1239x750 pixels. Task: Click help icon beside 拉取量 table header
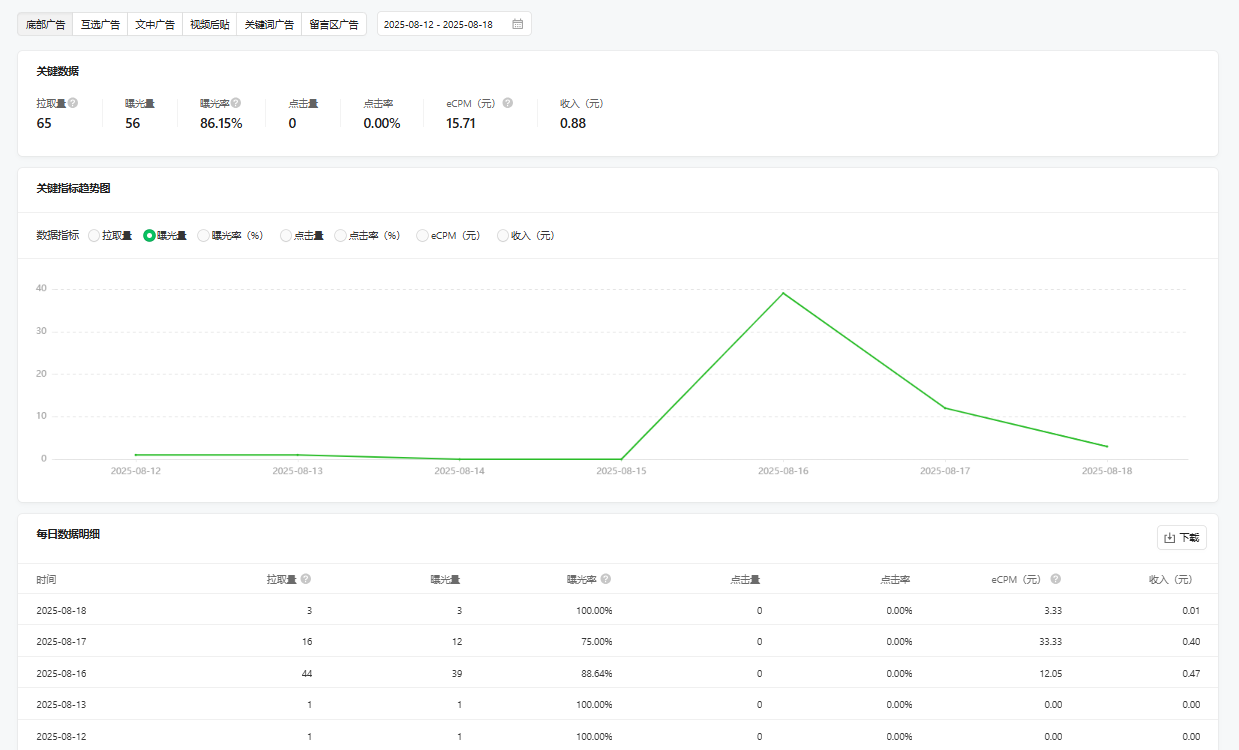[x=306, y=579]
